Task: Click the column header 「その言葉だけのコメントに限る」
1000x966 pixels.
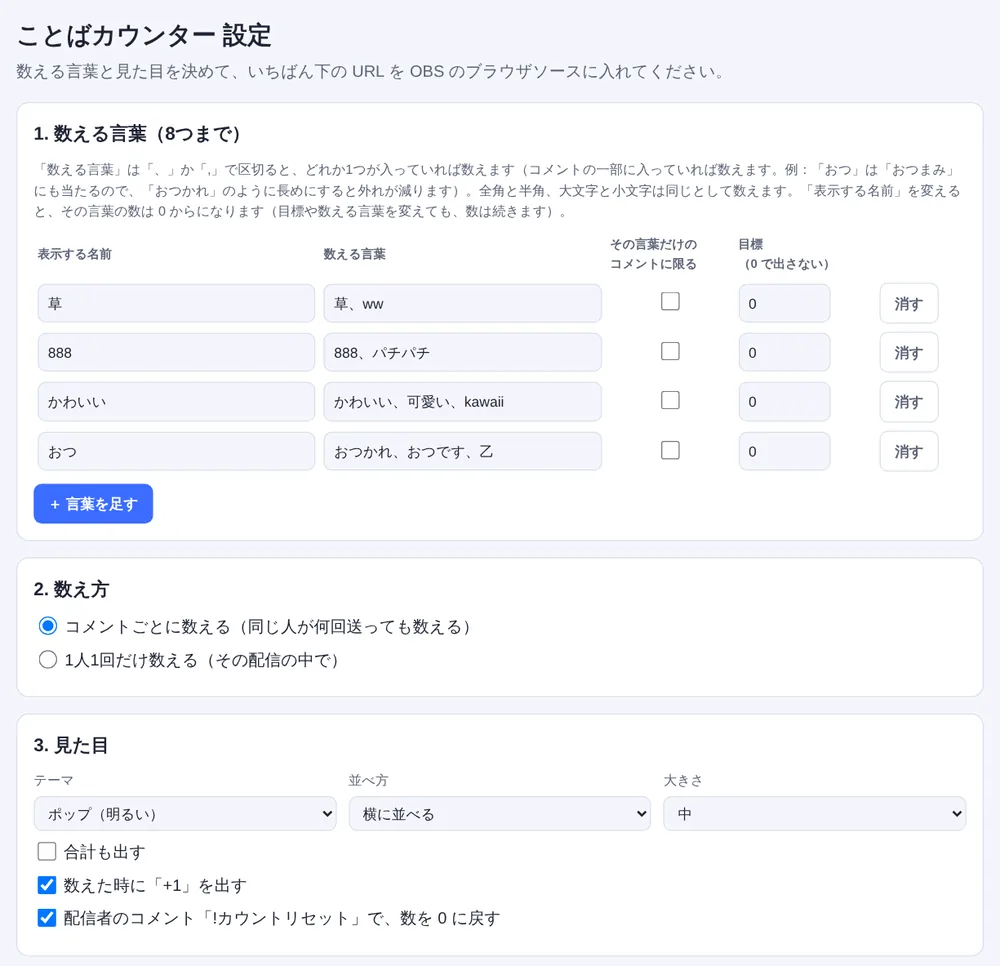Action: (x=654, y=254)
